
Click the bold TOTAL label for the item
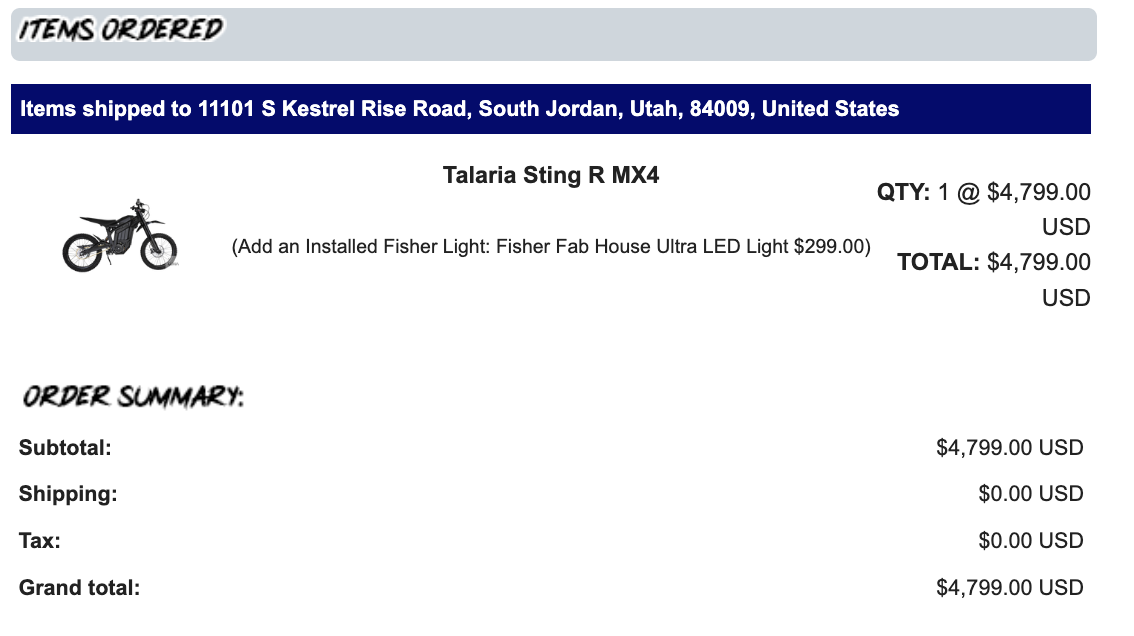pyautogui.click(x=938, y=263)
